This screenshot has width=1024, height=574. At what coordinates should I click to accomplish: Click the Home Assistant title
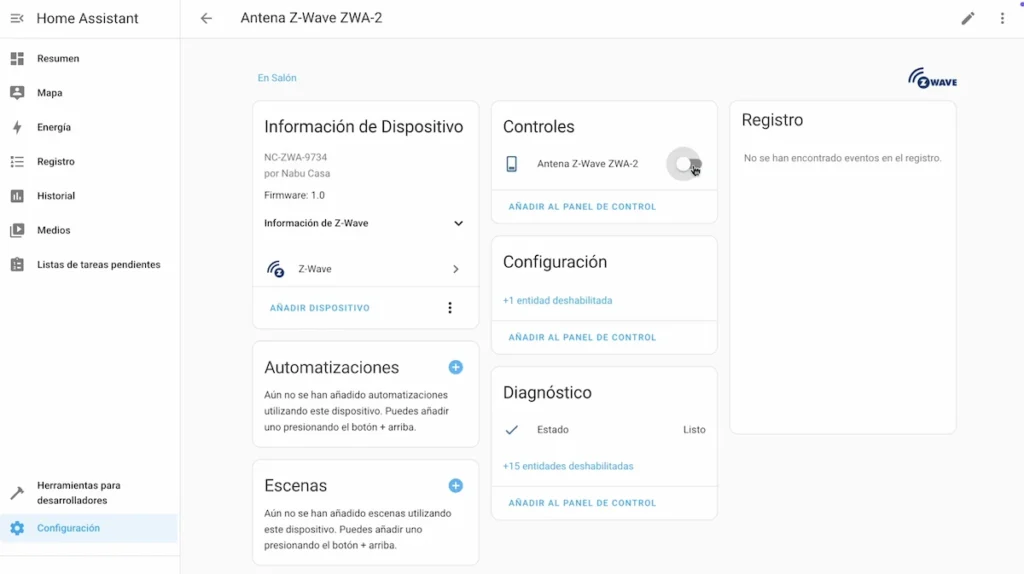tap(88, 18)
